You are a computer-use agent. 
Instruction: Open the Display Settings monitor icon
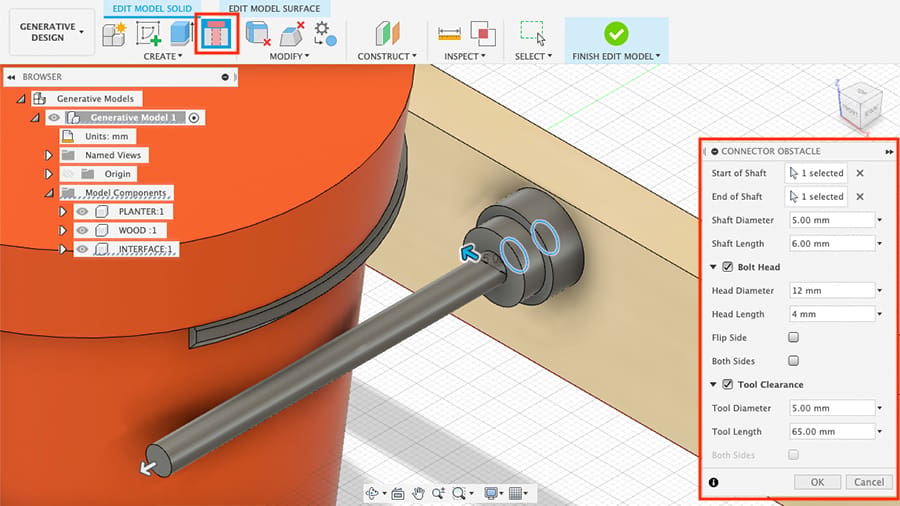coord(491,493)
